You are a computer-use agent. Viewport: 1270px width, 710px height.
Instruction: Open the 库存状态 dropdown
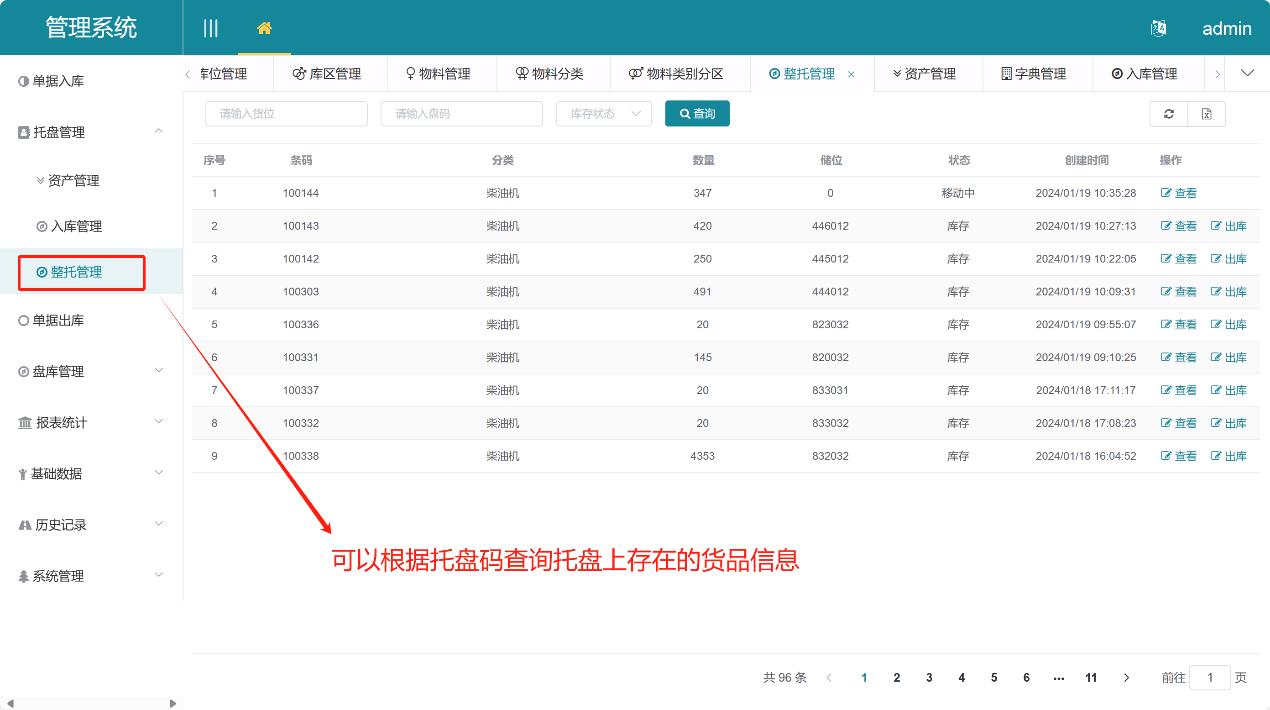click(603, 113)
